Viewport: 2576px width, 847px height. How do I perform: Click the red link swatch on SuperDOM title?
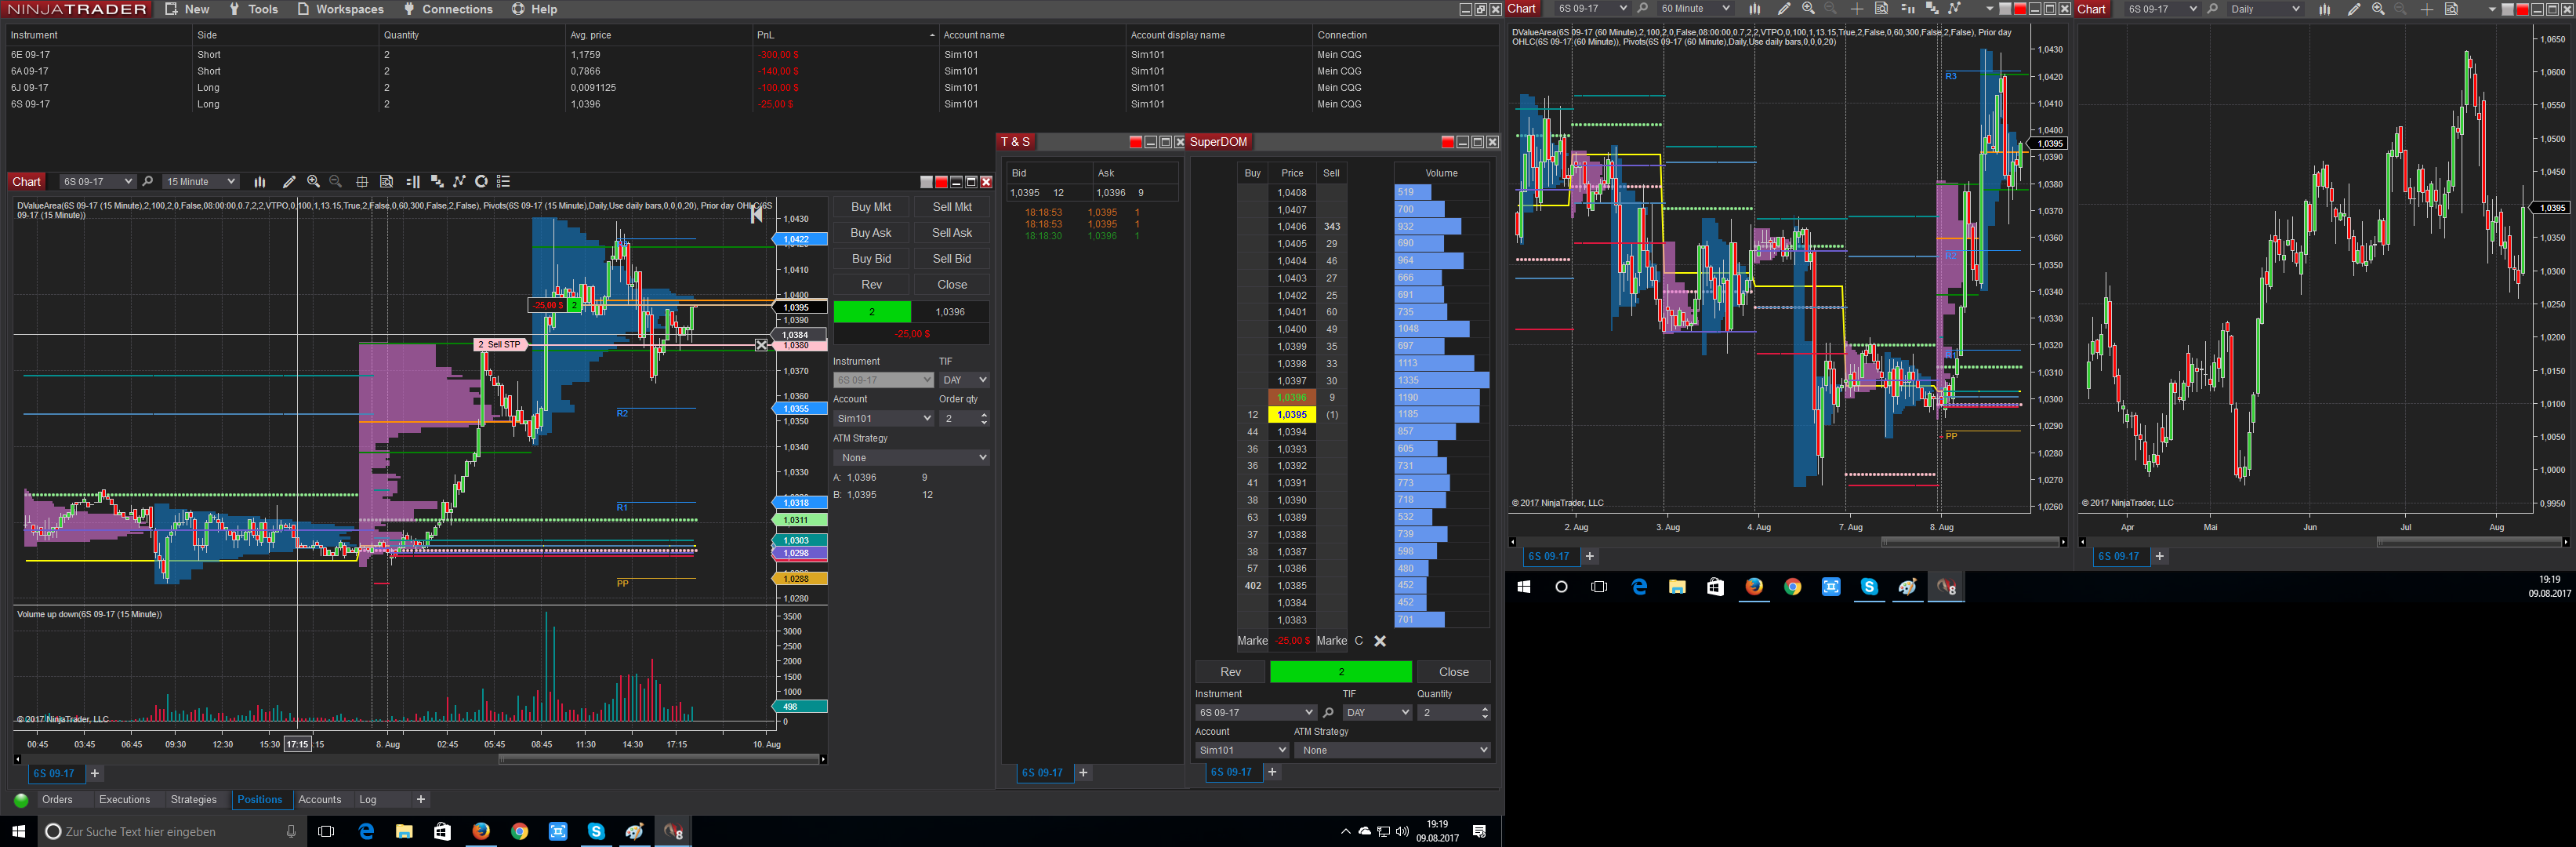pyautogui.click(x=1448, y=142)
